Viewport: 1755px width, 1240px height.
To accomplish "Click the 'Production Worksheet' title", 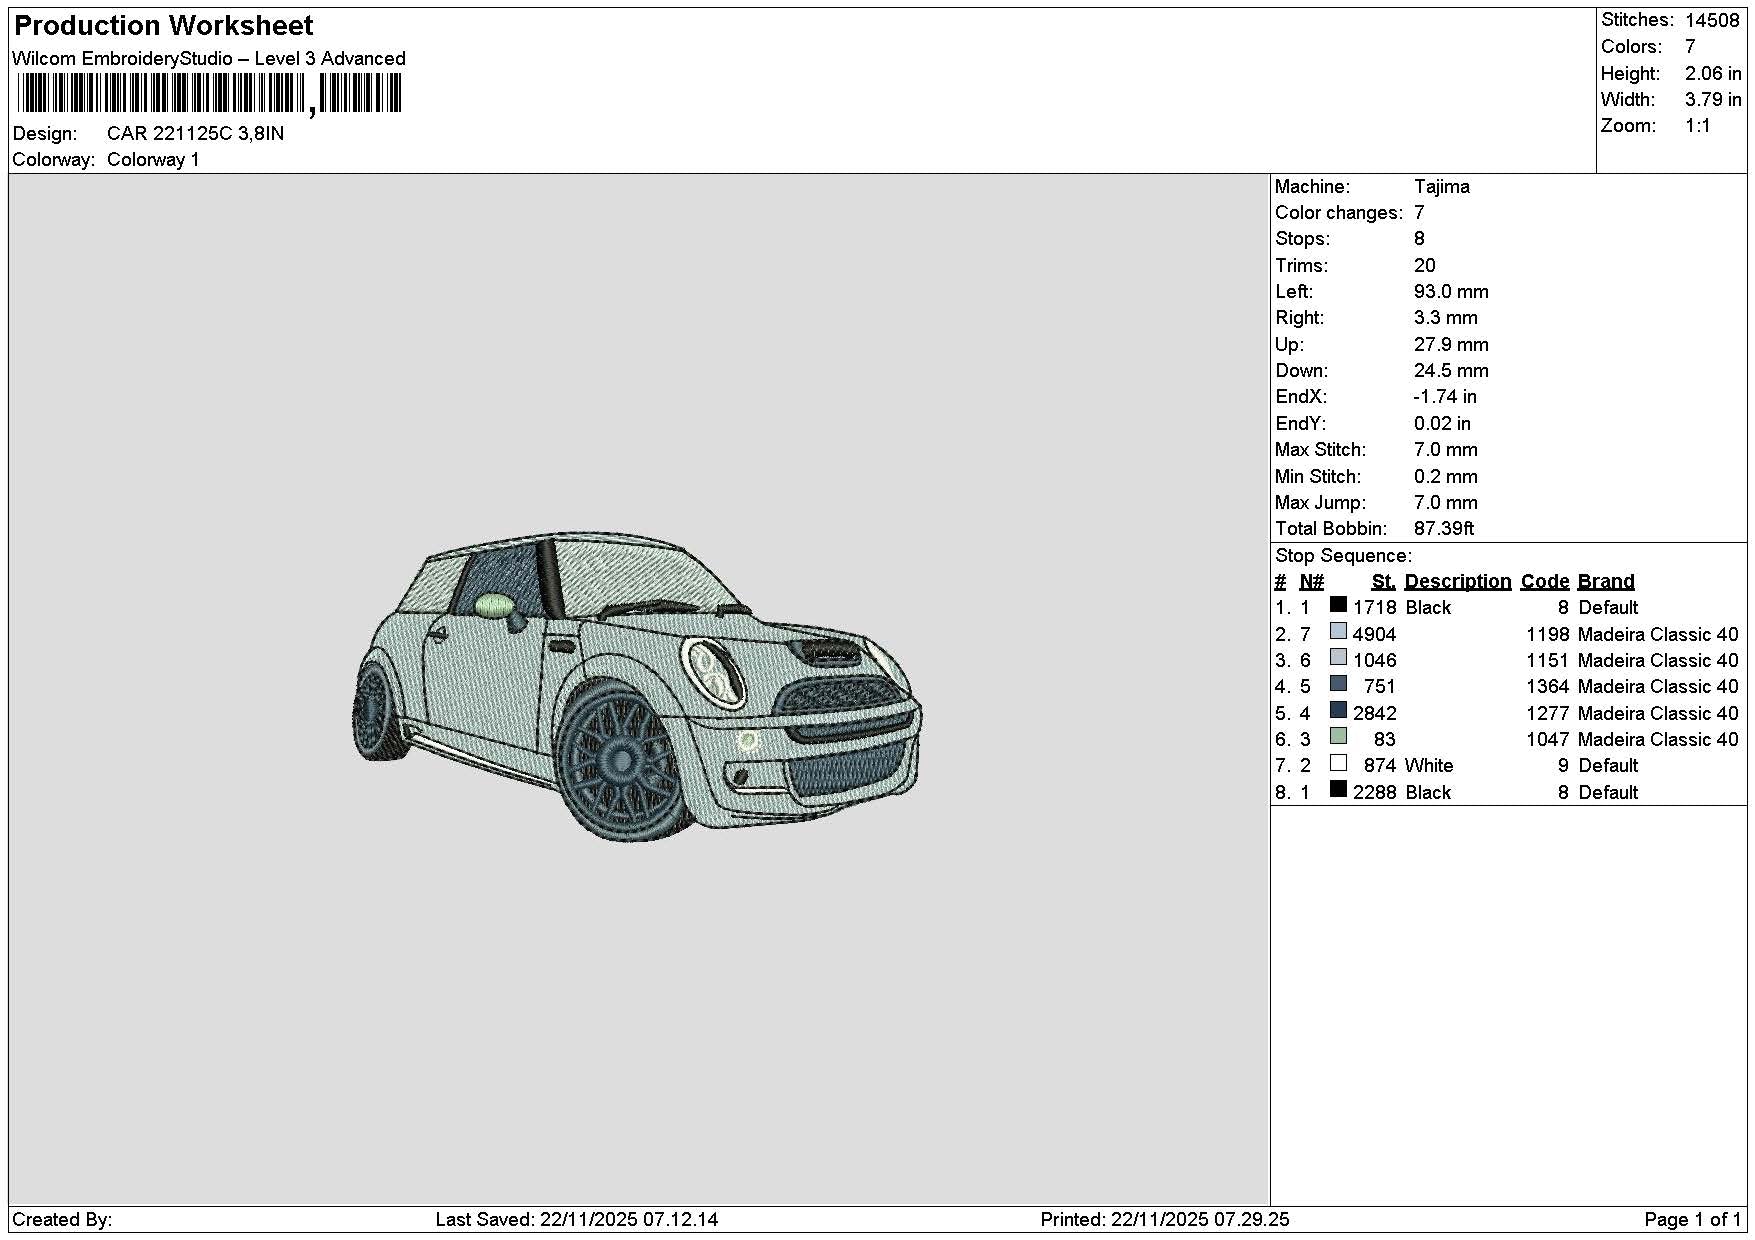I will tap(164, 26).
